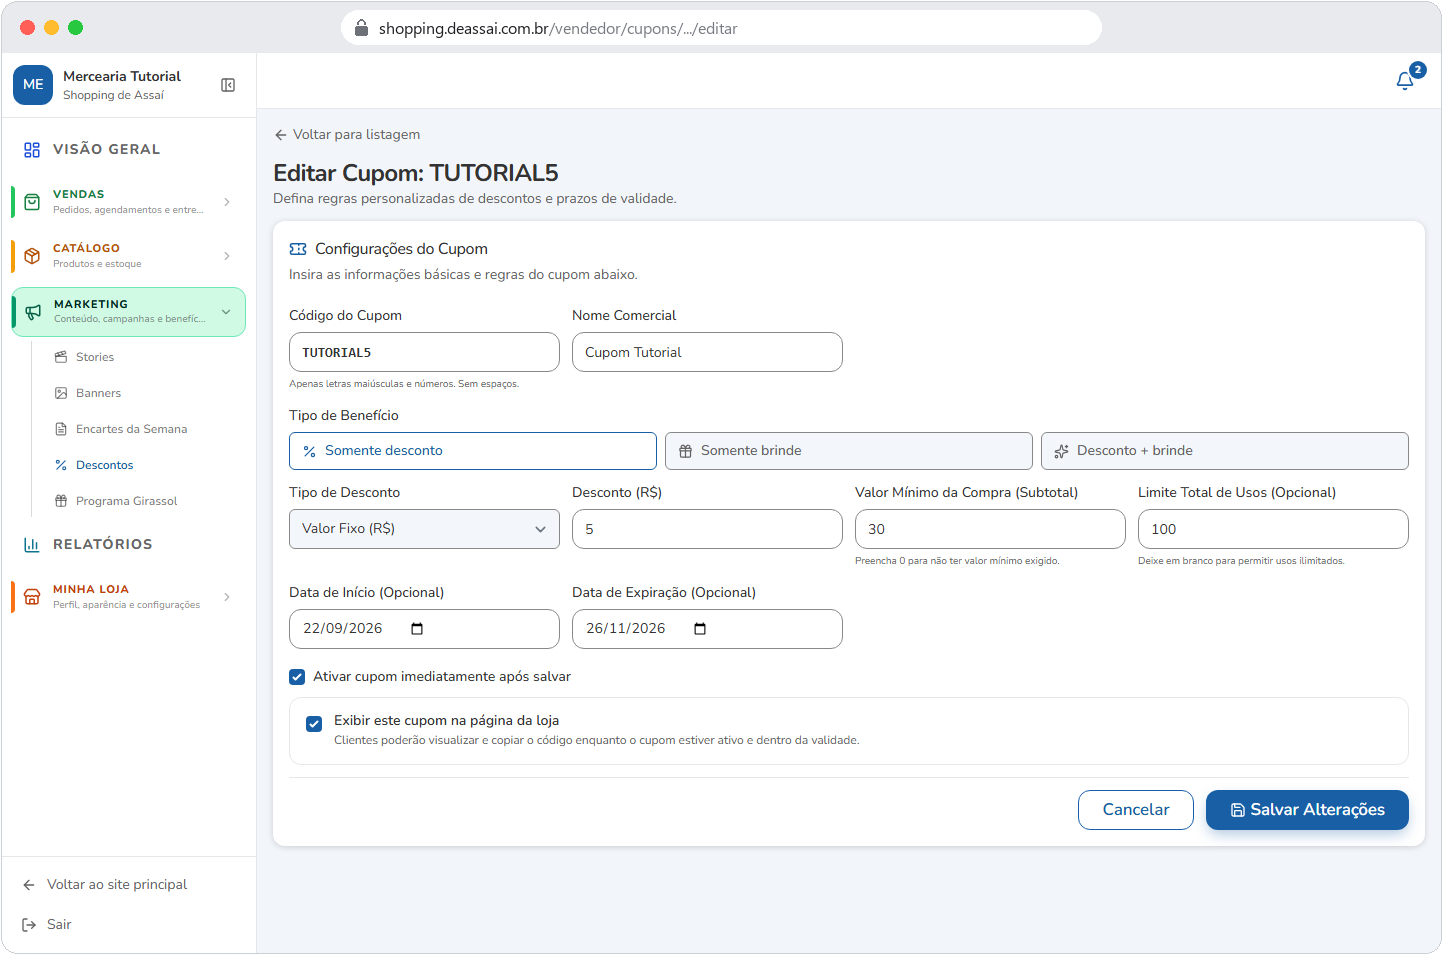Screen dimensions: 1442x954
Task: Select the Somente desconto benefit option
Action: 473,451
